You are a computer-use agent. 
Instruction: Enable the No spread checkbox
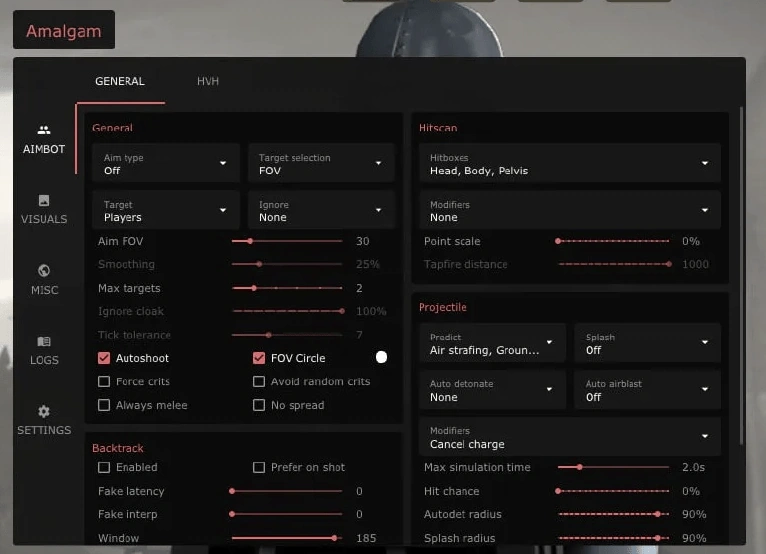259,405
